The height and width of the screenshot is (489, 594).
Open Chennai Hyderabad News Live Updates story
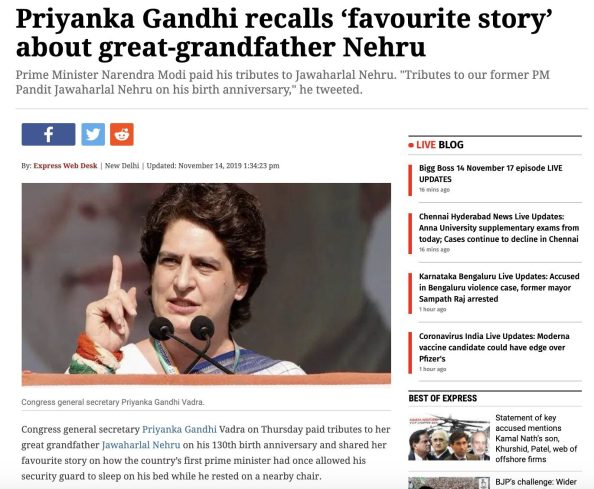click(x=499, y=228)
